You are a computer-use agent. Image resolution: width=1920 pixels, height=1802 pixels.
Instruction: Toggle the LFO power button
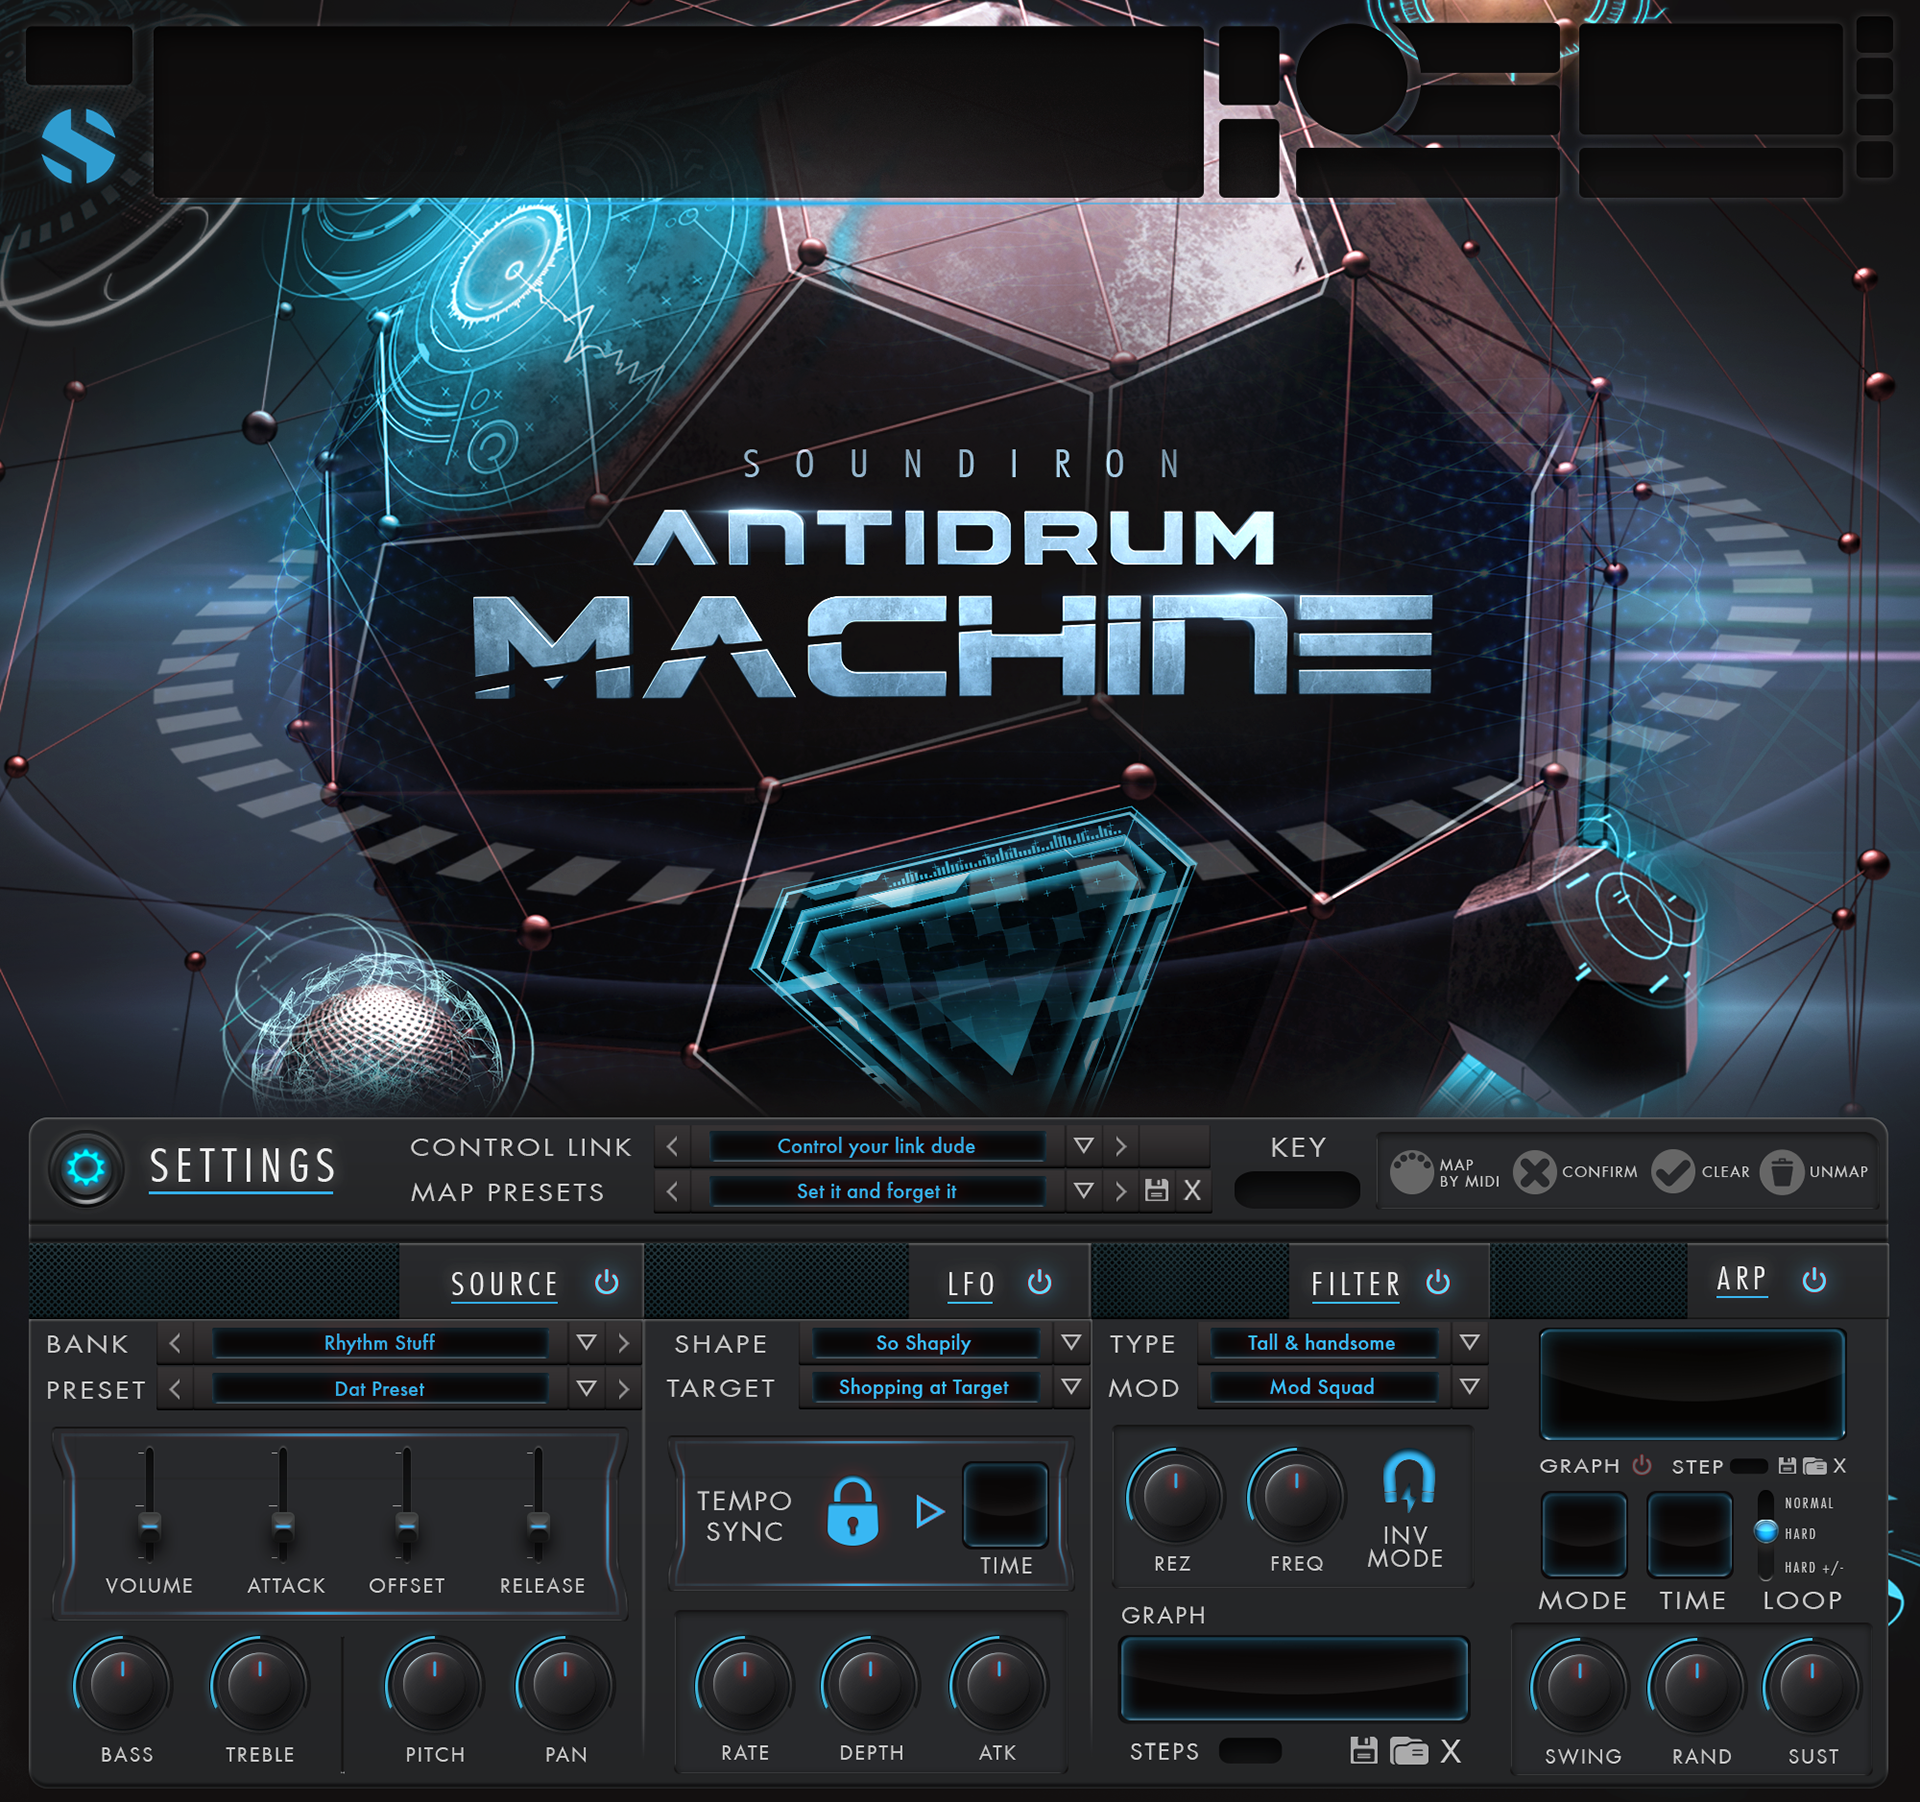click(x=1039, y=1283)
